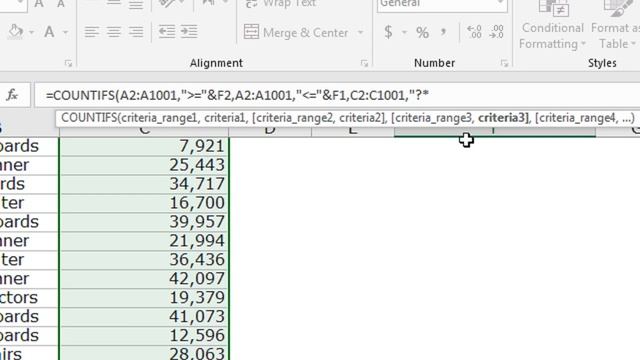Click the Increase Indent icon
640x360 pixels.
click(x=189, y=32)
